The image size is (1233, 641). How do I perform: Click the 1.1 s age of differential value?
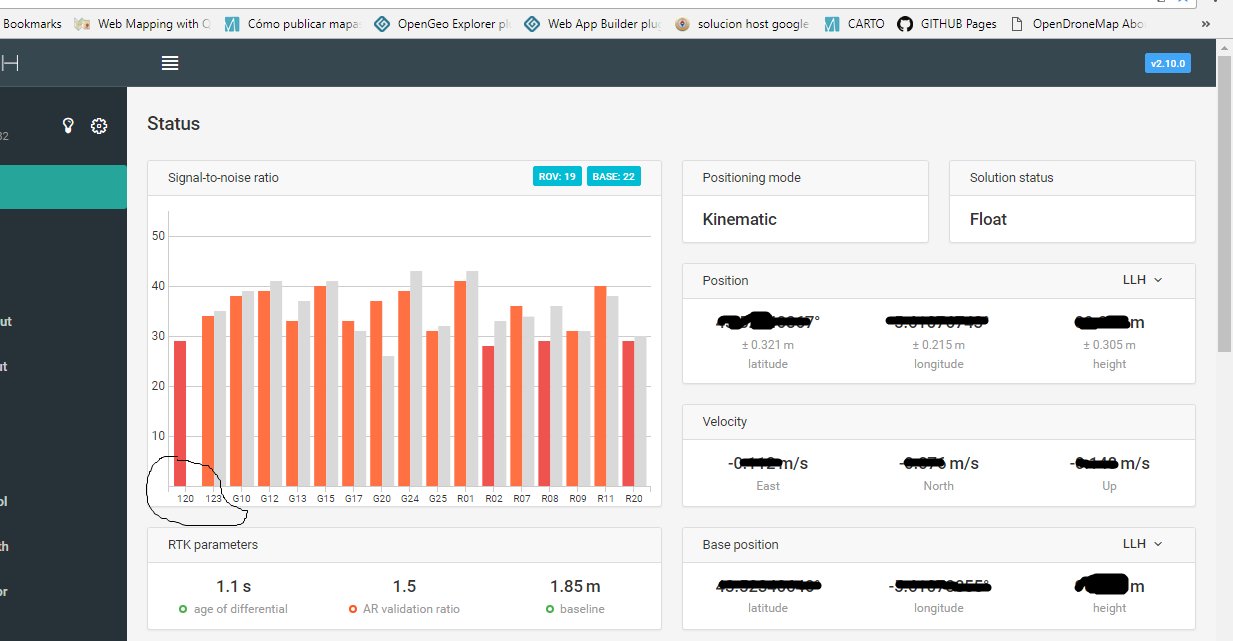(234, 586)
